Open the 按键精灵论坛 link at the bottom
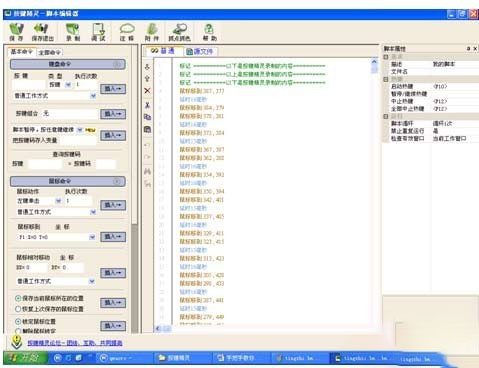The image size is (479, 368). 75,343
